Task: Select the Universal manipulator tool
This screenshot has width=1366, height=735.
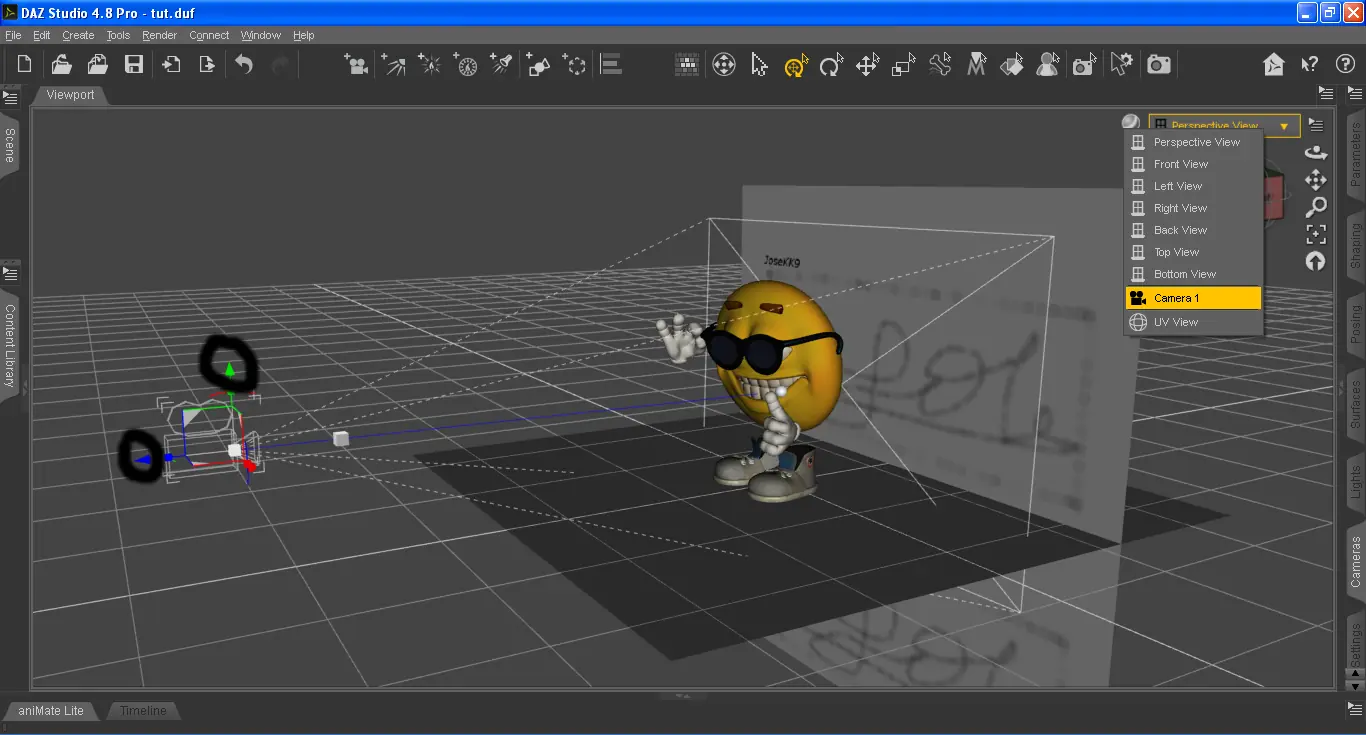Action: click(795, 65)
